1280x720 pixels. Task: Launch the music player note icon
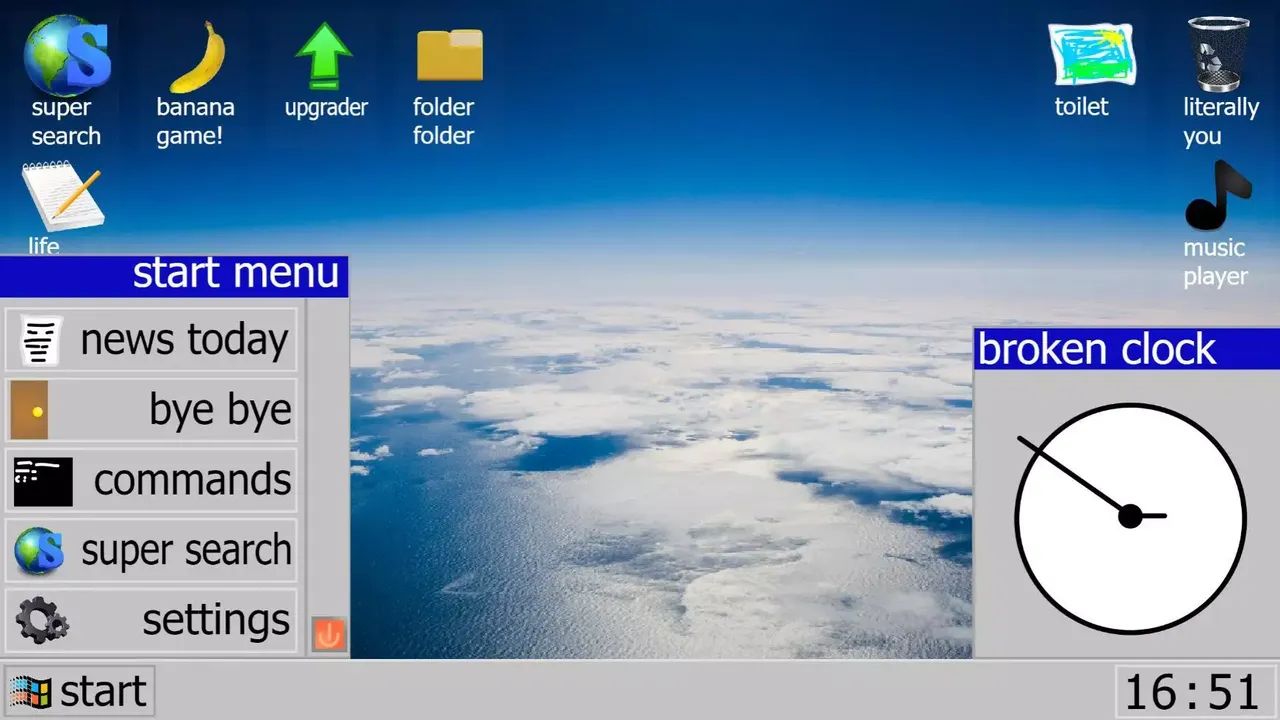click(x=1217, y=197)
